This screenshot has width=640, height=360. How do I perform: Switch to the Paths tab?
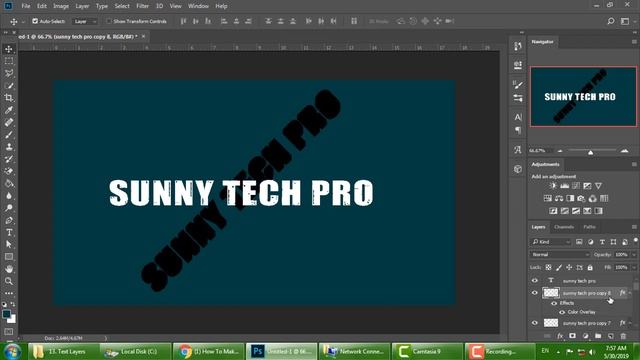(589, 227)
